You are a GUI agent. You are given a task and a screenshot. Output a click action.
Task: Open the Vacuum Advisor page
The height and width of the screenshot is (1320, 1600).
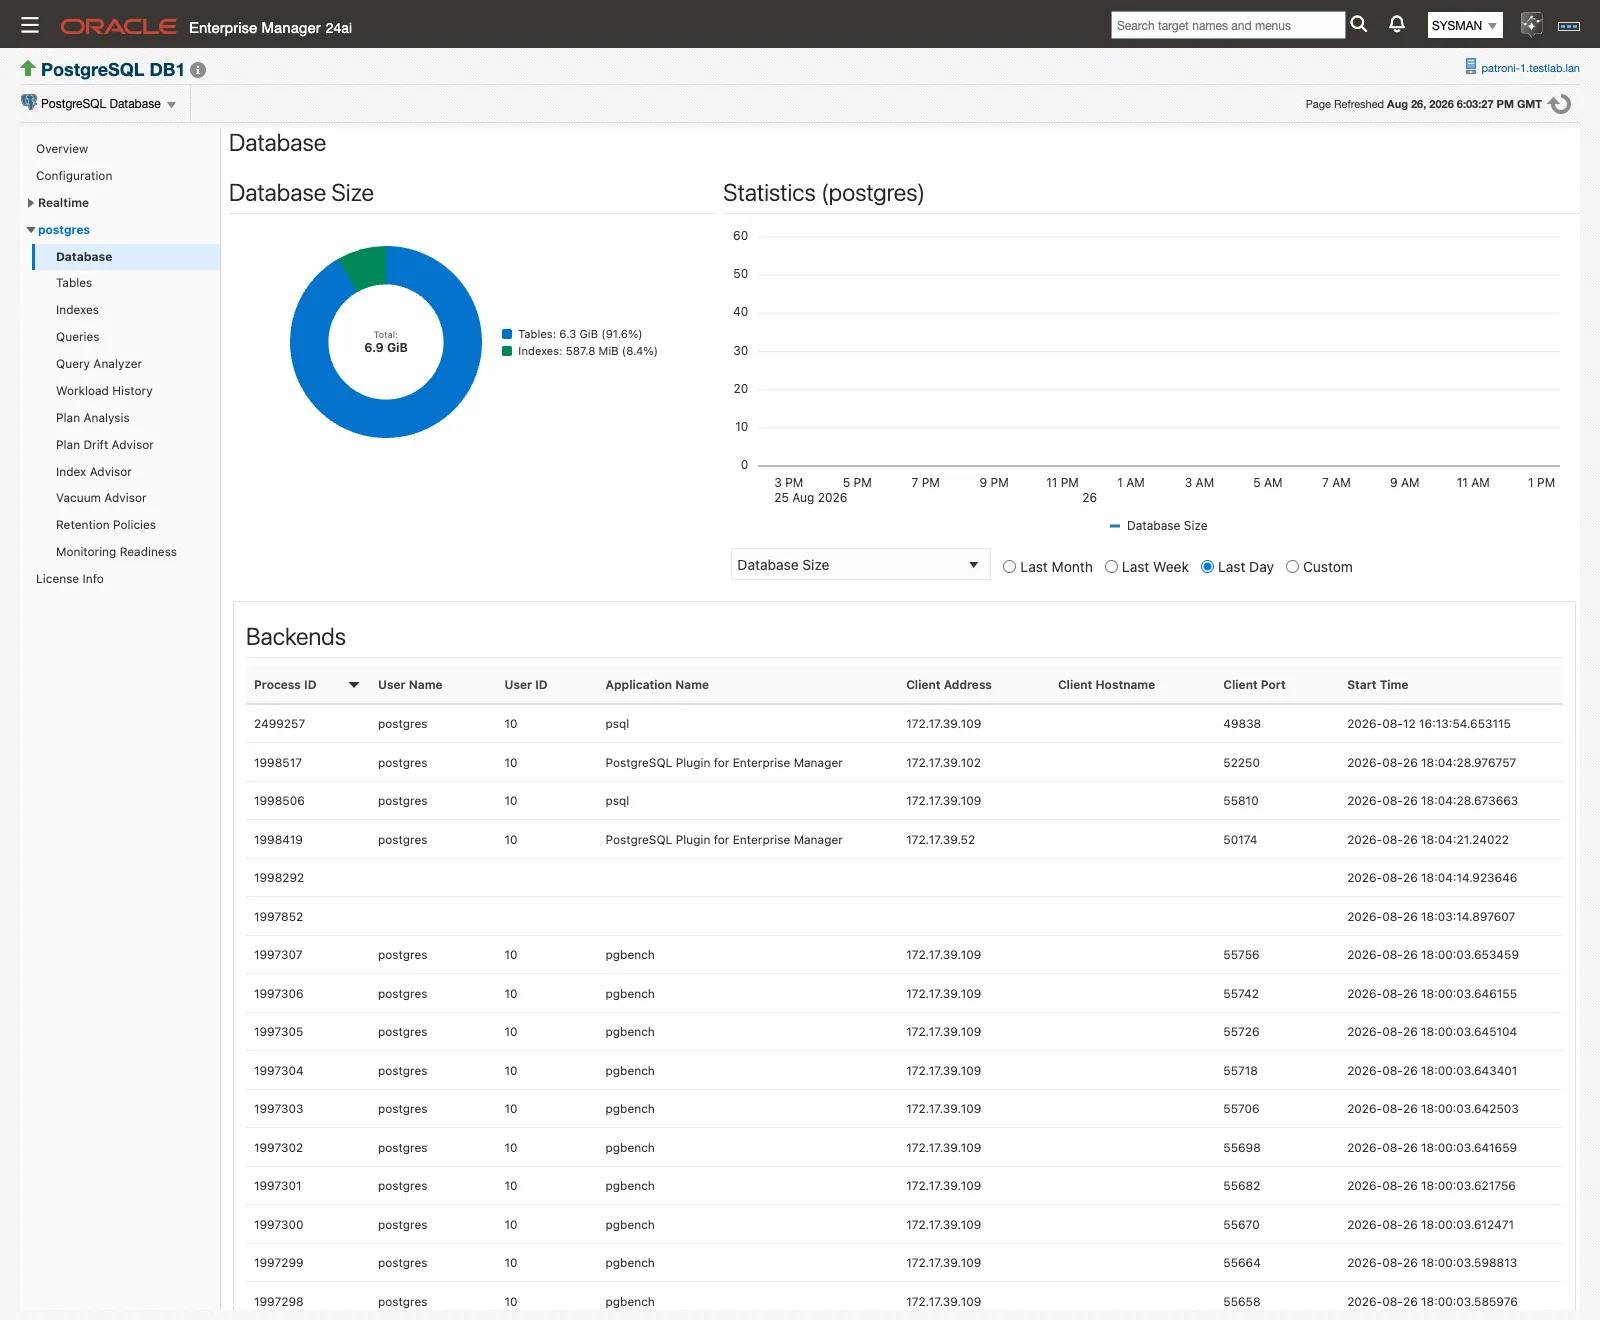(101, 498)
